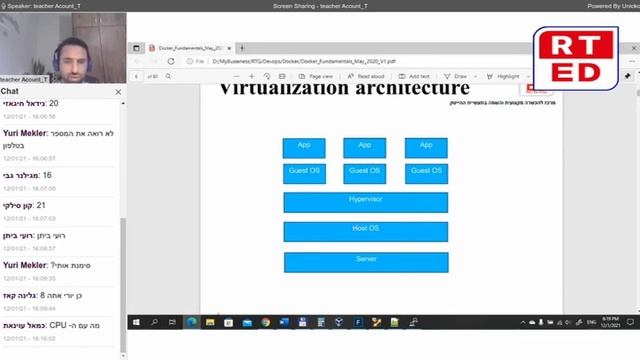640x360 pixels.
Task: Open the Page view option
Action: (316, 76)
